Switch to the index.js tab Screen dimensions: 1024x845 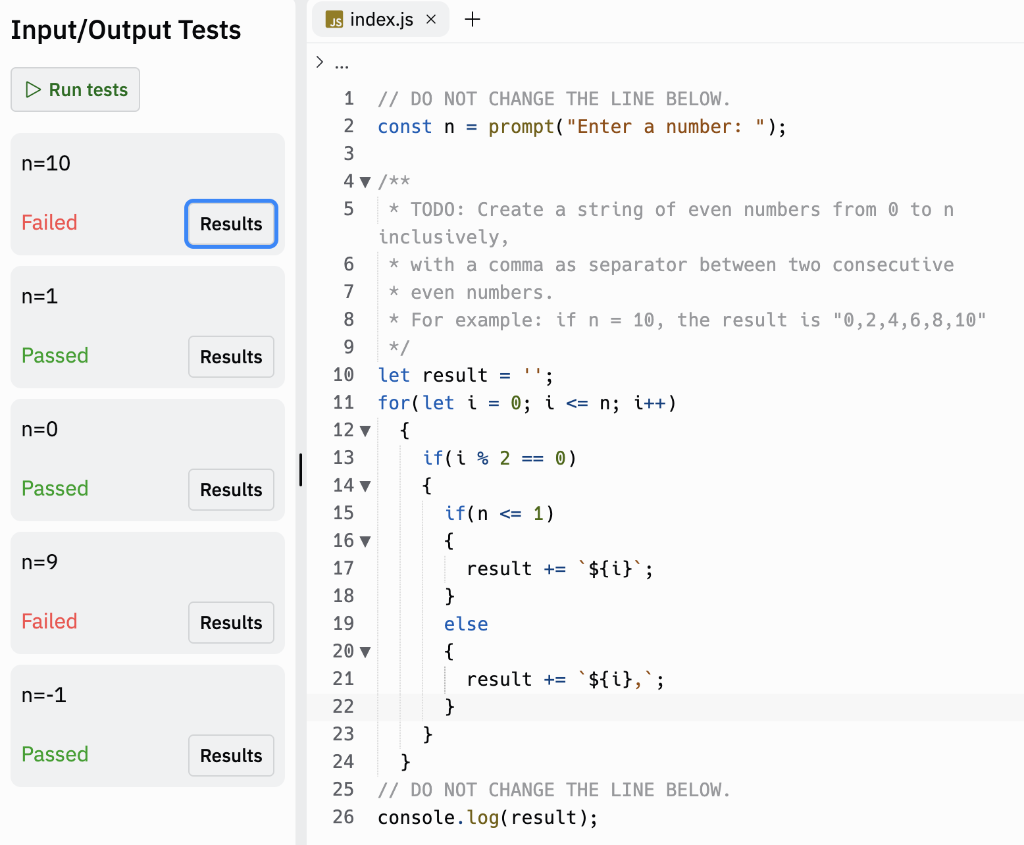coord(383,19)
